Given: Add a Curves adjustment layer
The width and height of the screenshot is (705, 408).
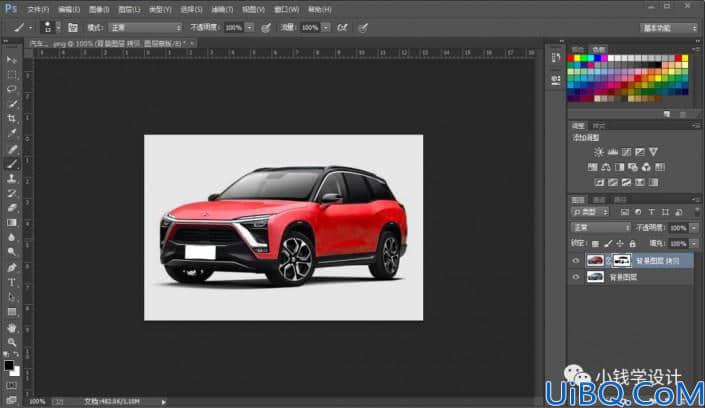Looking at the screenshot, I should click(626, 152).
